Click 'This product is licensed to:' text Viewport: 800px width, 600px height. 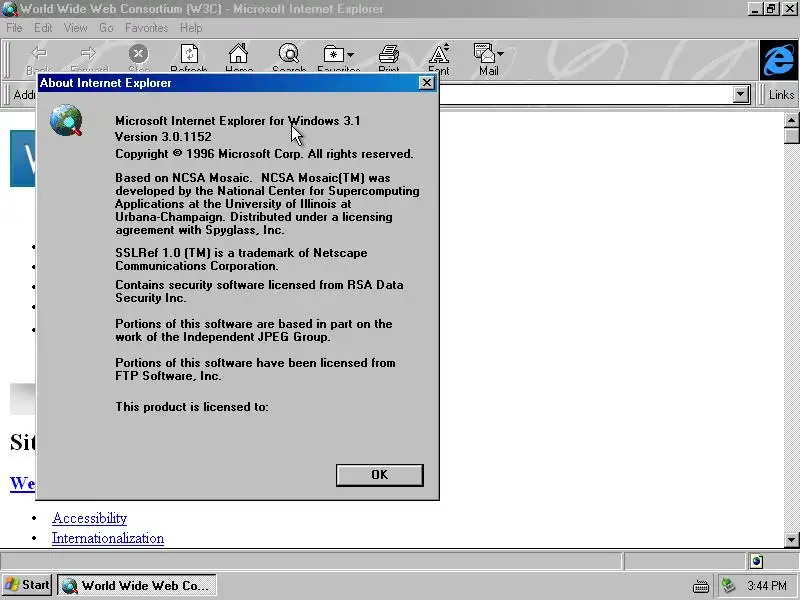coord(192,407)
